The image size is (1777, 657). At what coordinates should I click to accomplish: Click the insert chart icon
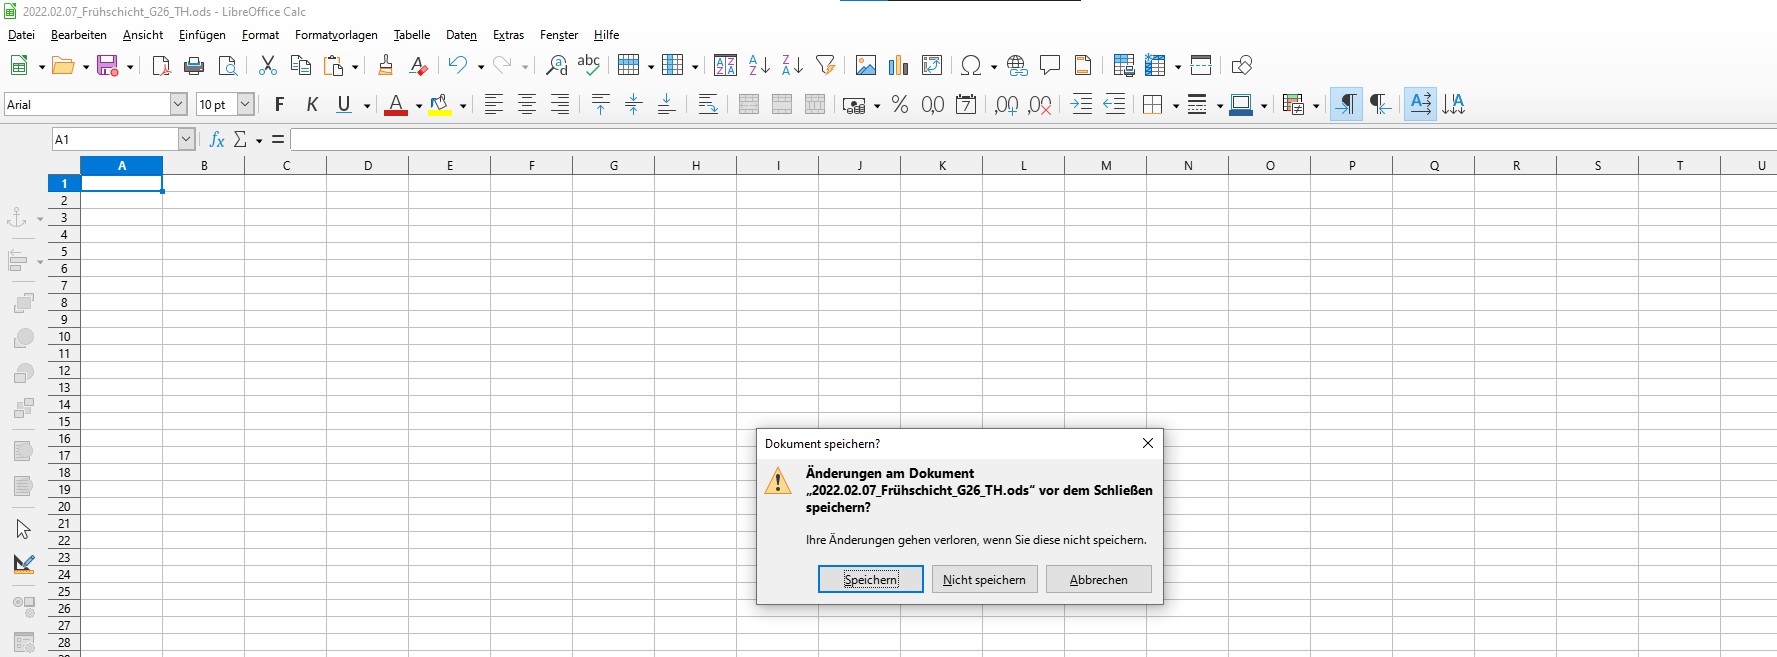tap(898, 66)
